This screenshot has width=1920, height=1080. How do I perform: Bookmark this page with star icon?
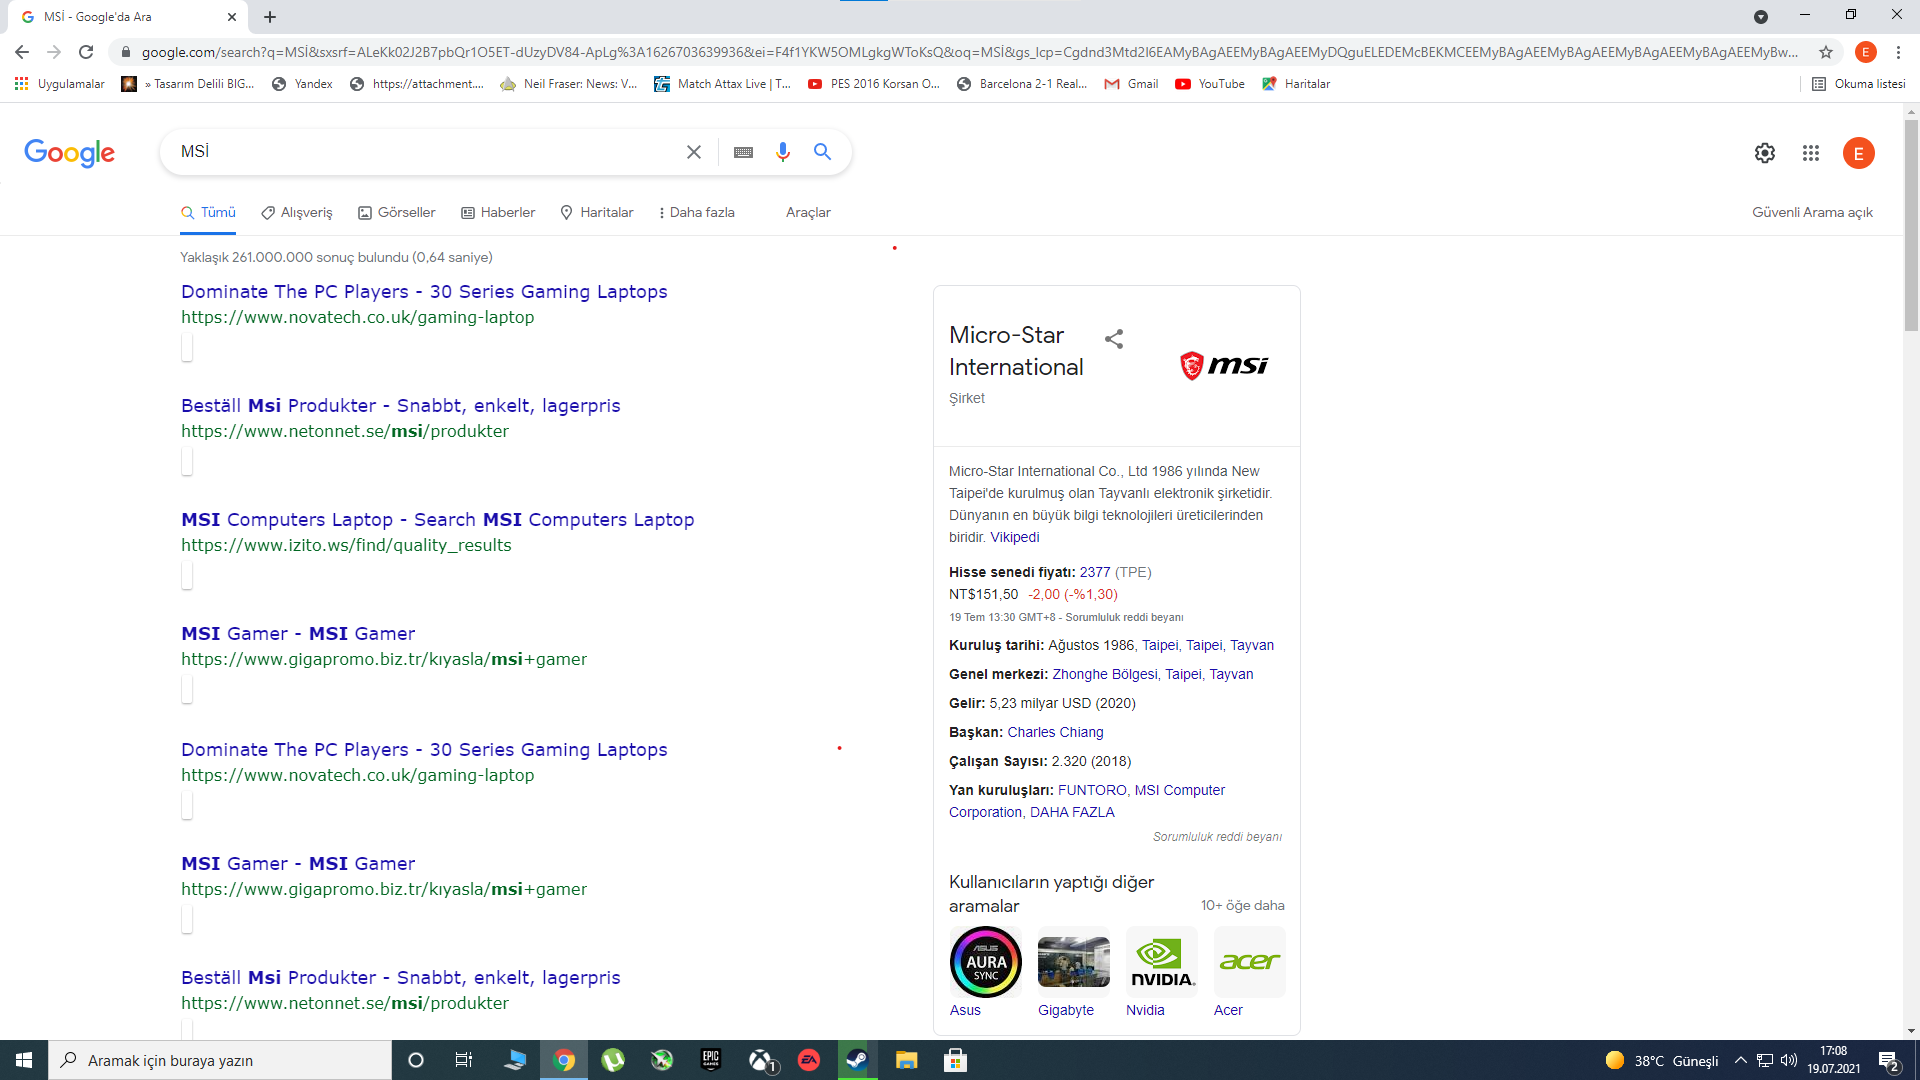1826,52
